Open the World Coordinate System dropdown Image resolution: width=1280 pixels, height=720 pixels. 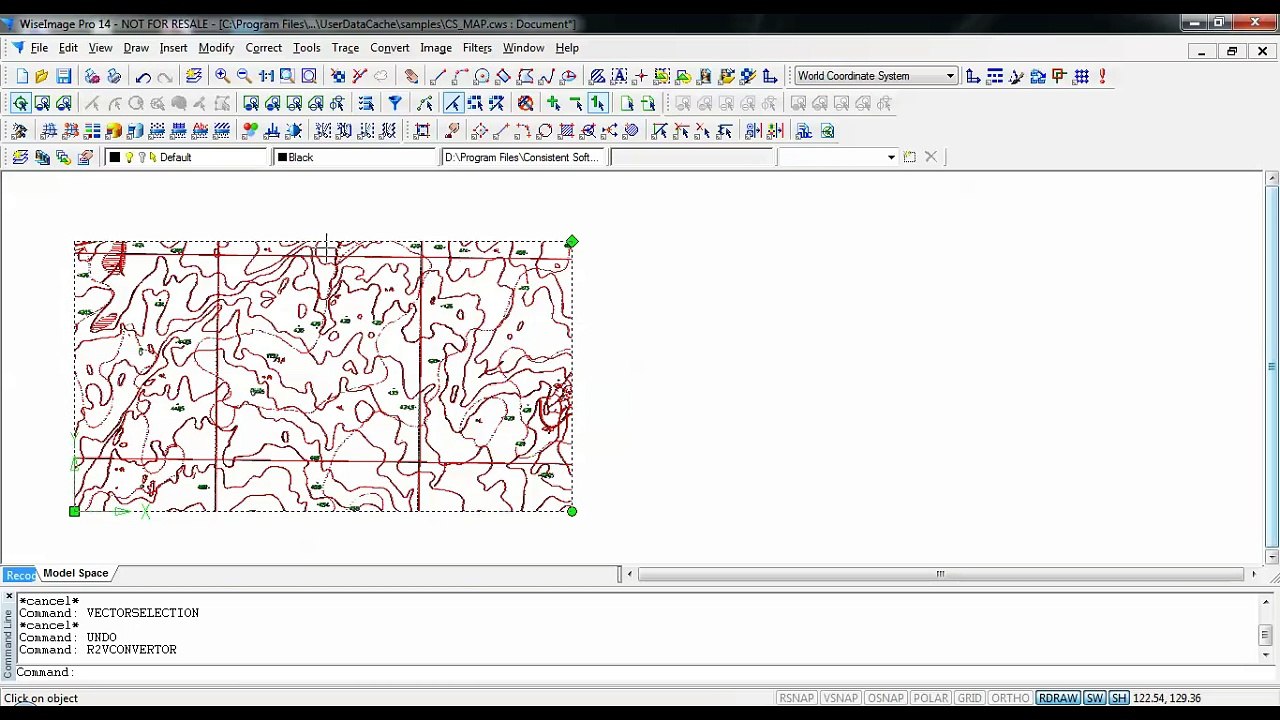pyautogui.click(x=875, y=76)
